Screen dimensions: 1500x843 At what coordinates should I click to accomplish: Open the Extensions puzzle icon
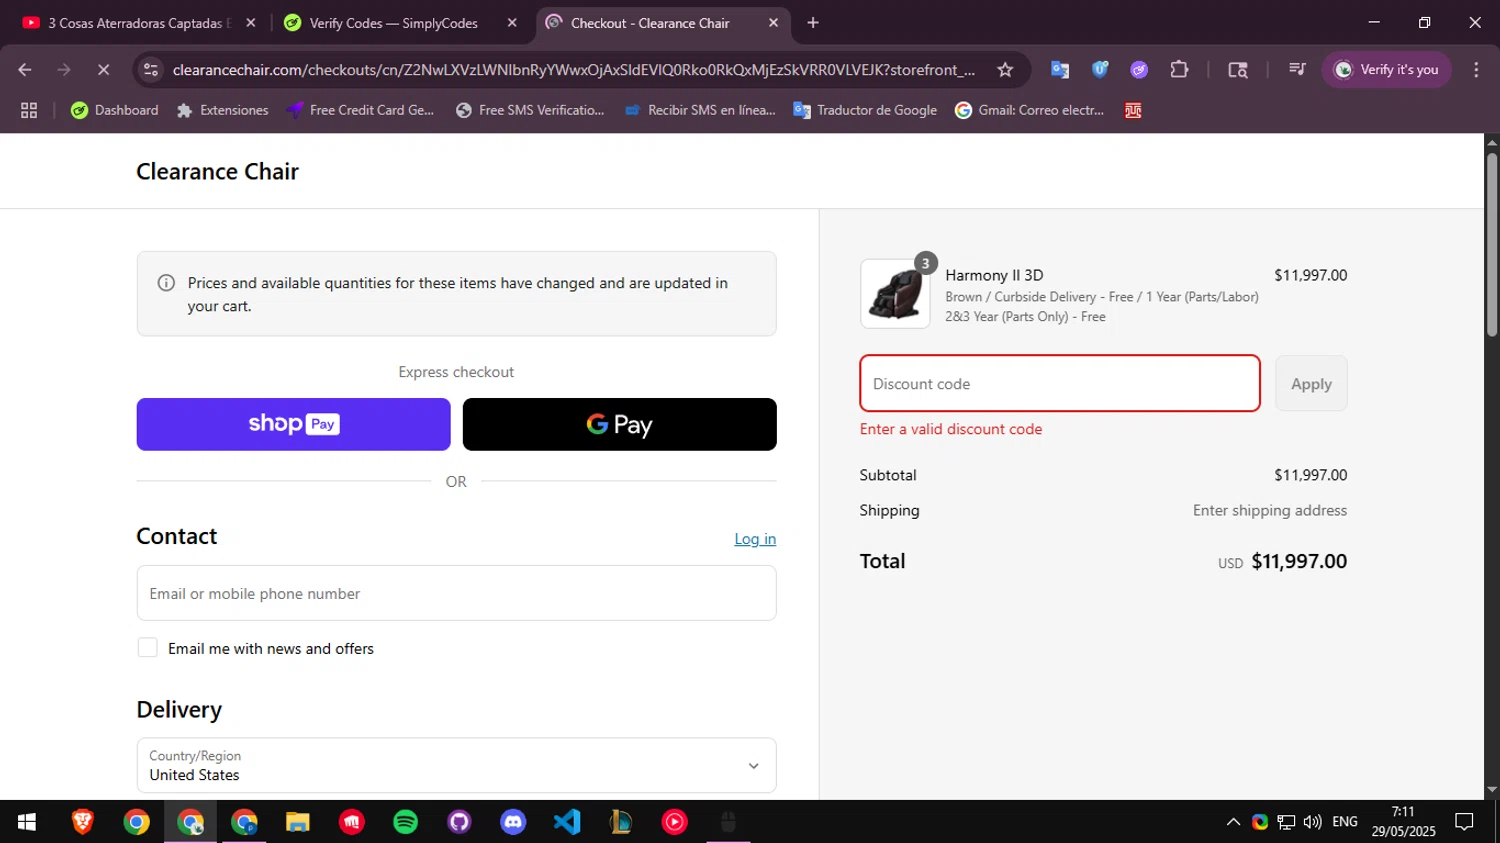coord(1179,70)
